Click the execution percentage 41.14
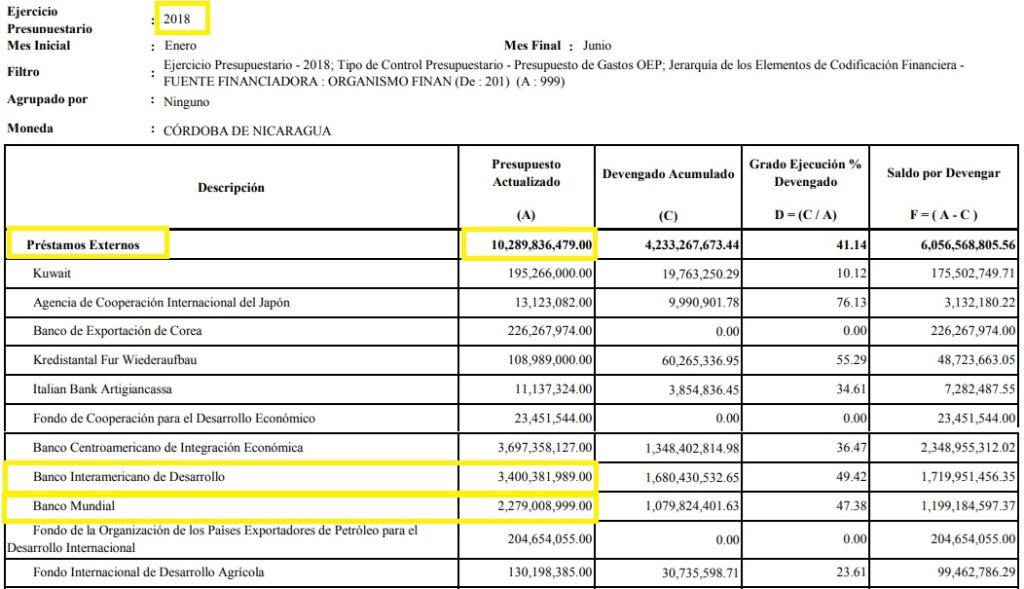This screenshot has height=589, width=1024. coord(852,245)
